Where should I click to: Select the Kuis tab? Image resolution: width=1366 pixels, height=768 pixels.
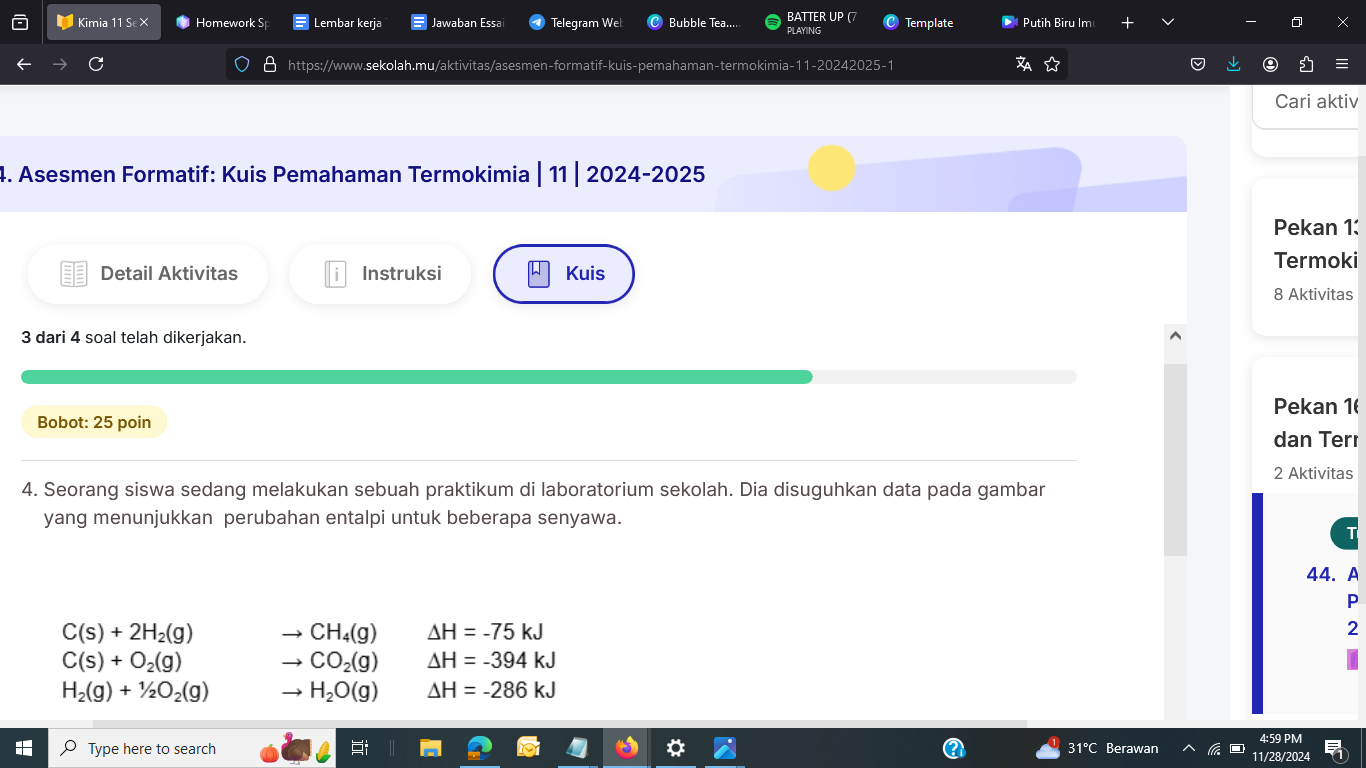click(564, 274)
